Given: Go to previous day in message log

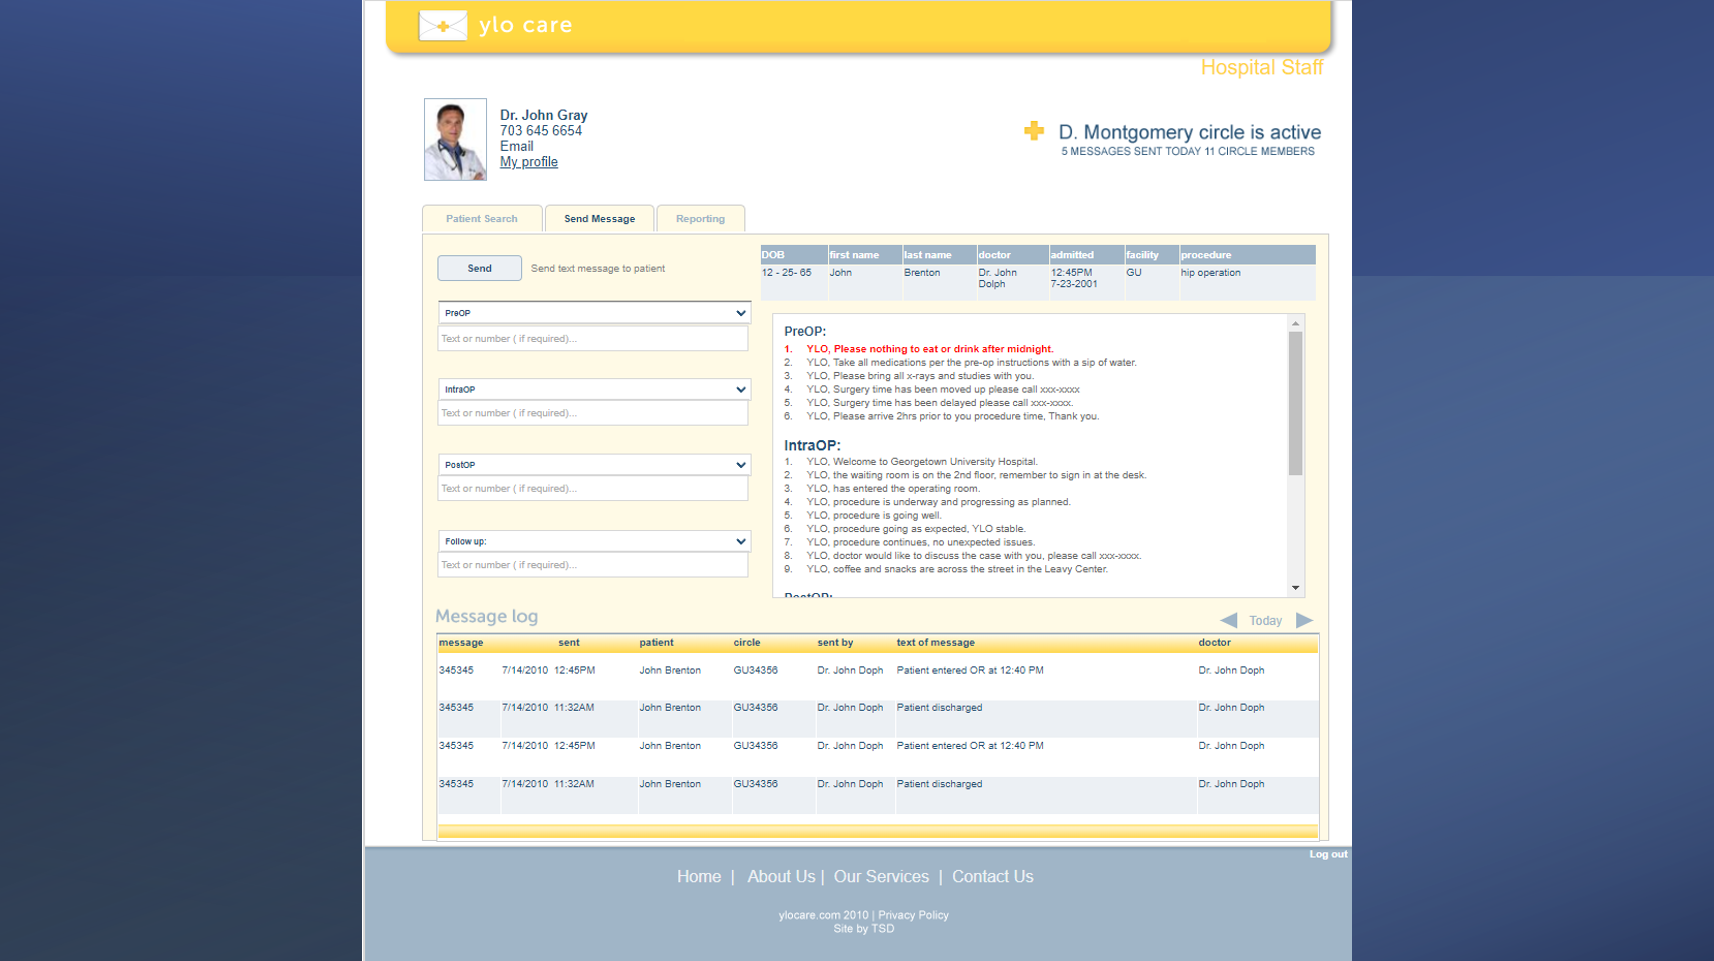Looking at the screenshot, I should coord(1229,621).
